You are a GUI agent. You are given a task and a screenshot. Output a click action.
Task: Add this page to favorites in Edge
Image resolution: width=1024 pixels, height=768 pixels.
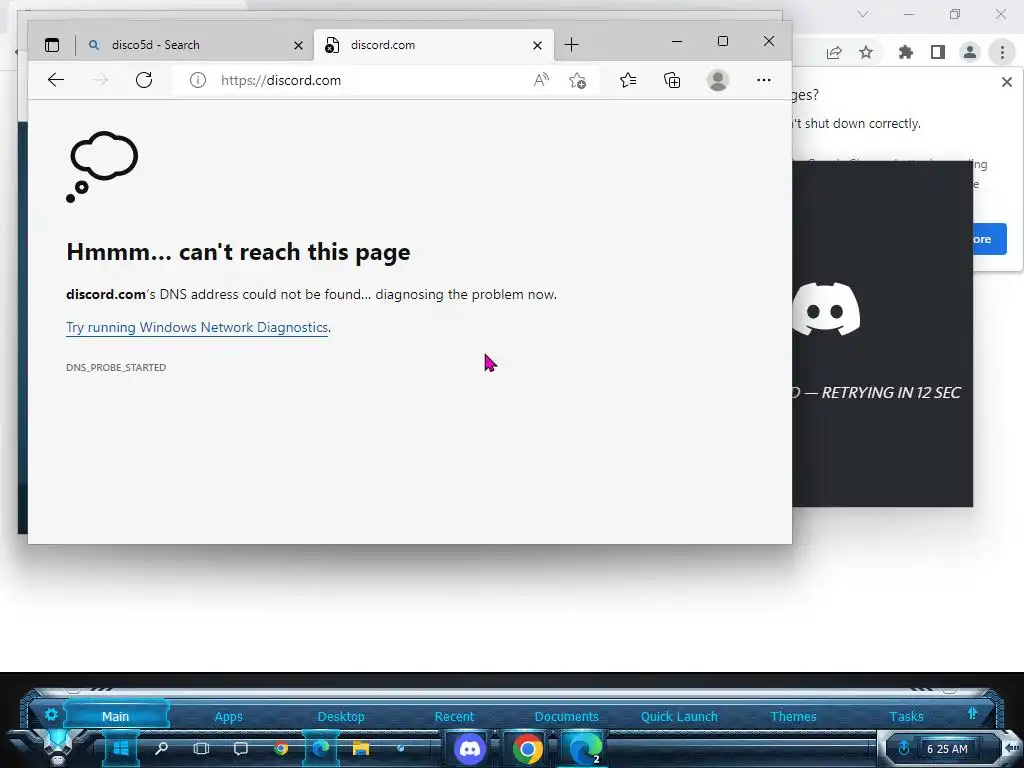click(x=577, y=80)
